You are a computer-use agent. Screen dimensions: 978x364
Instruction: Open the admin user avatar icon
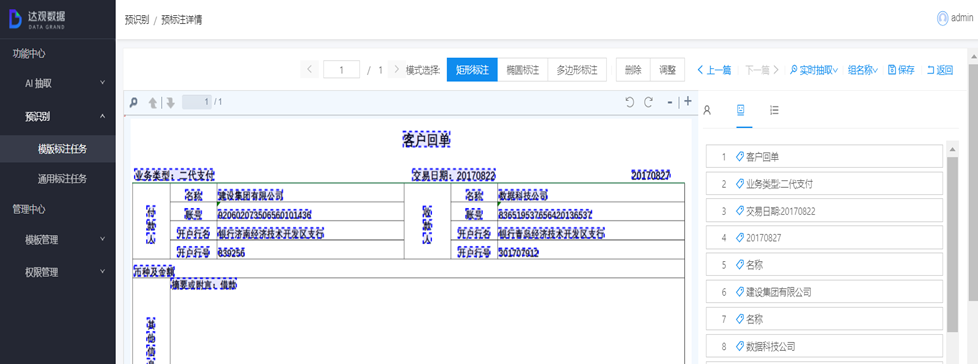pyautogui.click(x=942, y=19)
